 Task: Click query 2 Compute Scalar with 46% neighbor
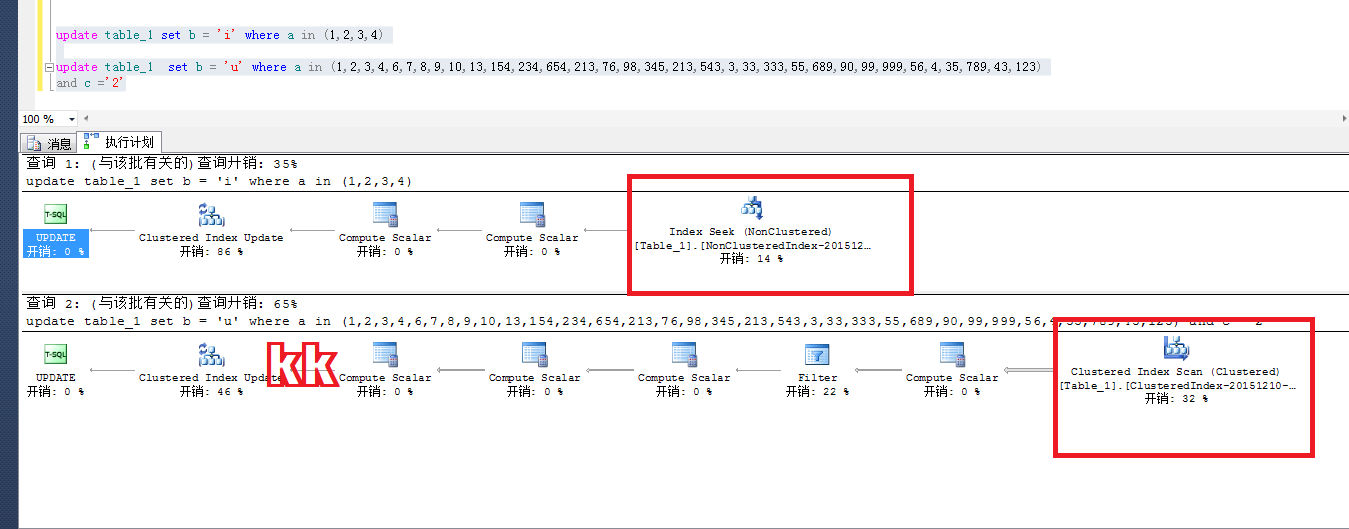[385, 369]
